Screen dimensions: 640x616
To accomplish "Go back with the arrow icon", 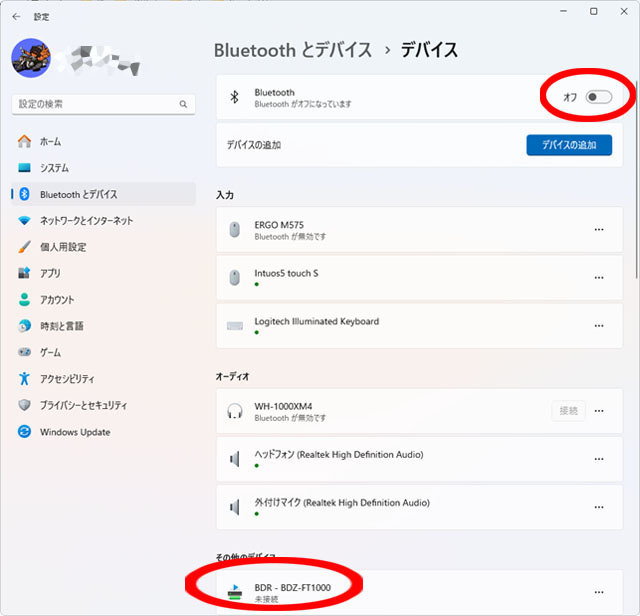I will coord(16,17).
